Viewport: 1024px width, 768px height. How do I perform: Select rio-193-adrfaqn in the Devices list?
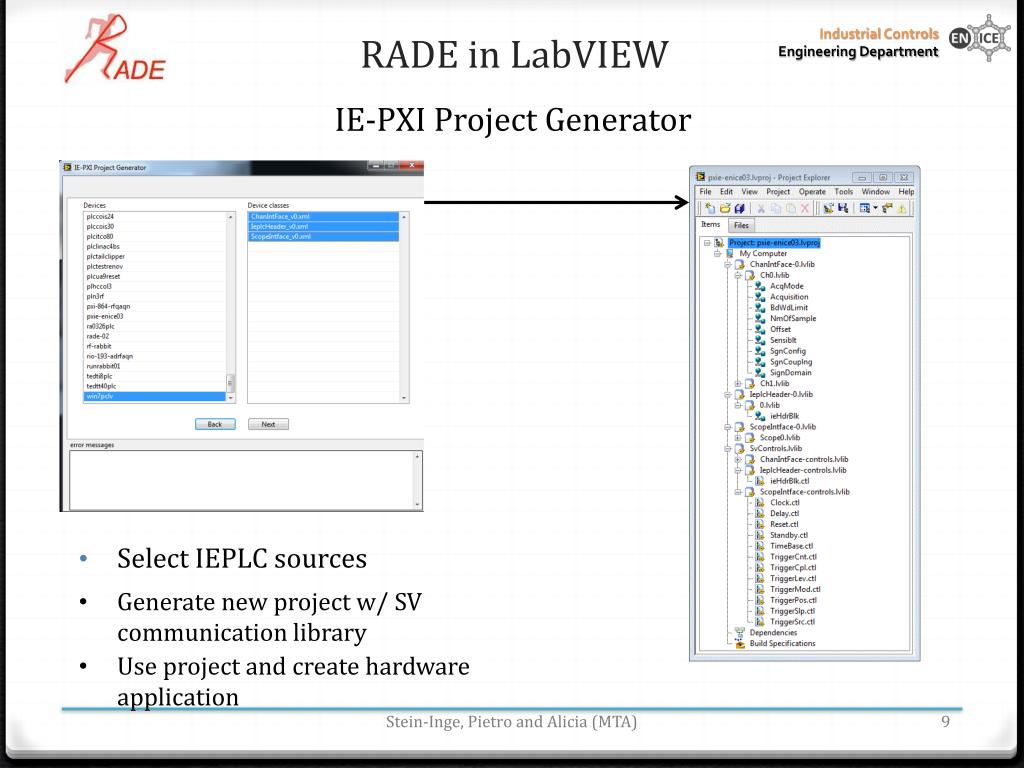click(155, 357)
